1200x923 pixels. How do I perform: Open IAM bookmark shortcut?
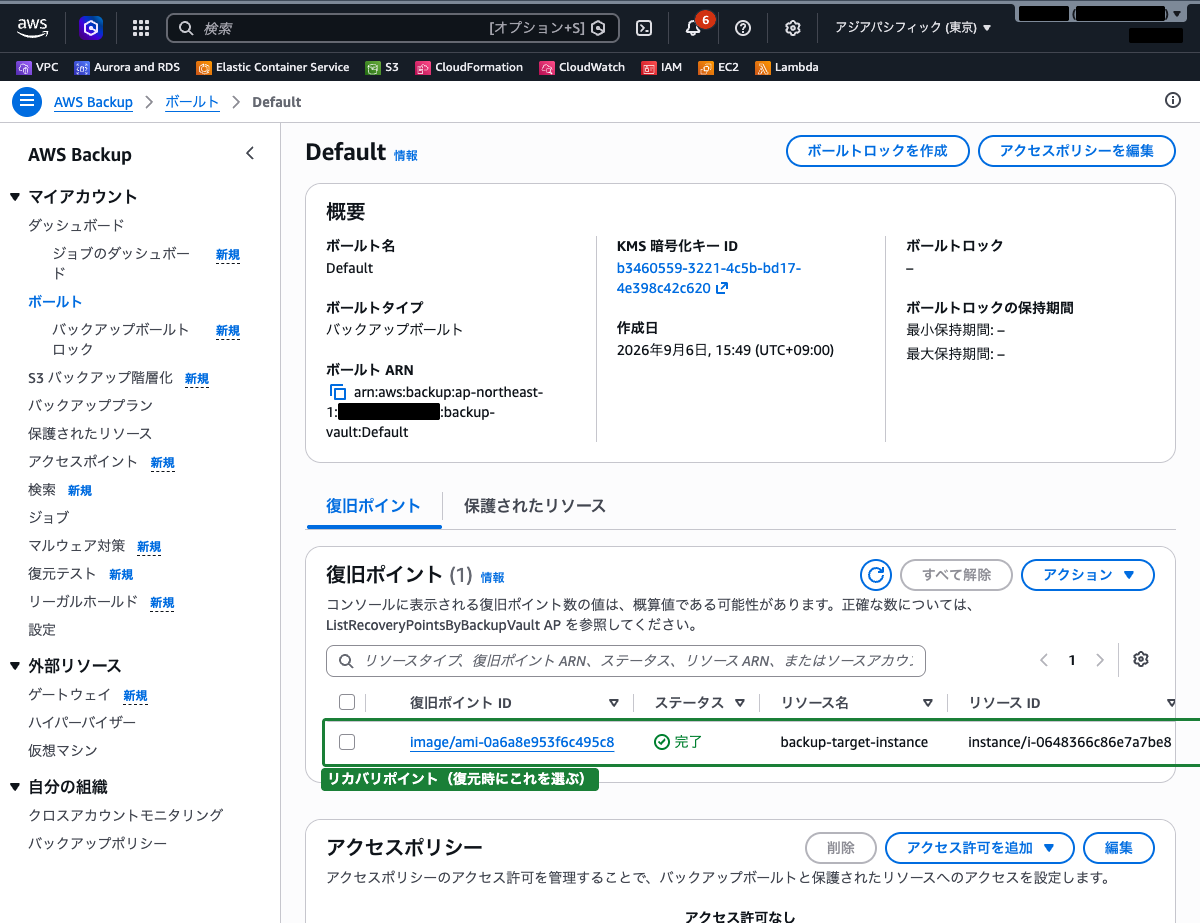tap(662, 67)
